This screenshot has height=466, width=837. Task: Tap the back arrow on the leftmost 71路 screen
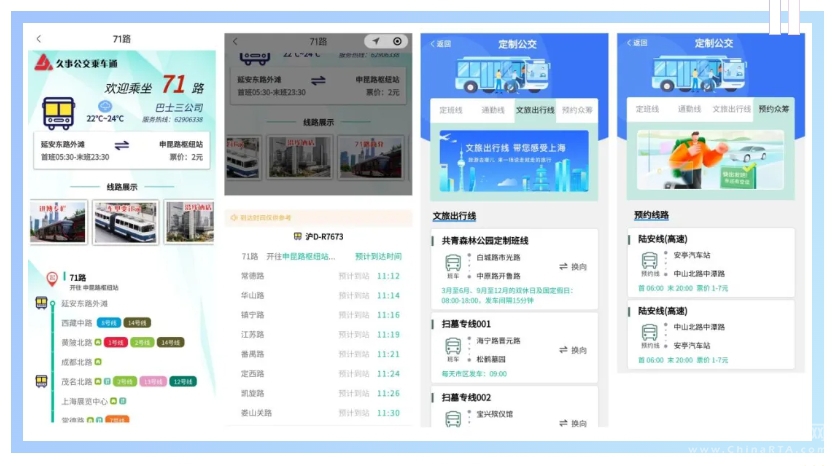coord(39,39)
